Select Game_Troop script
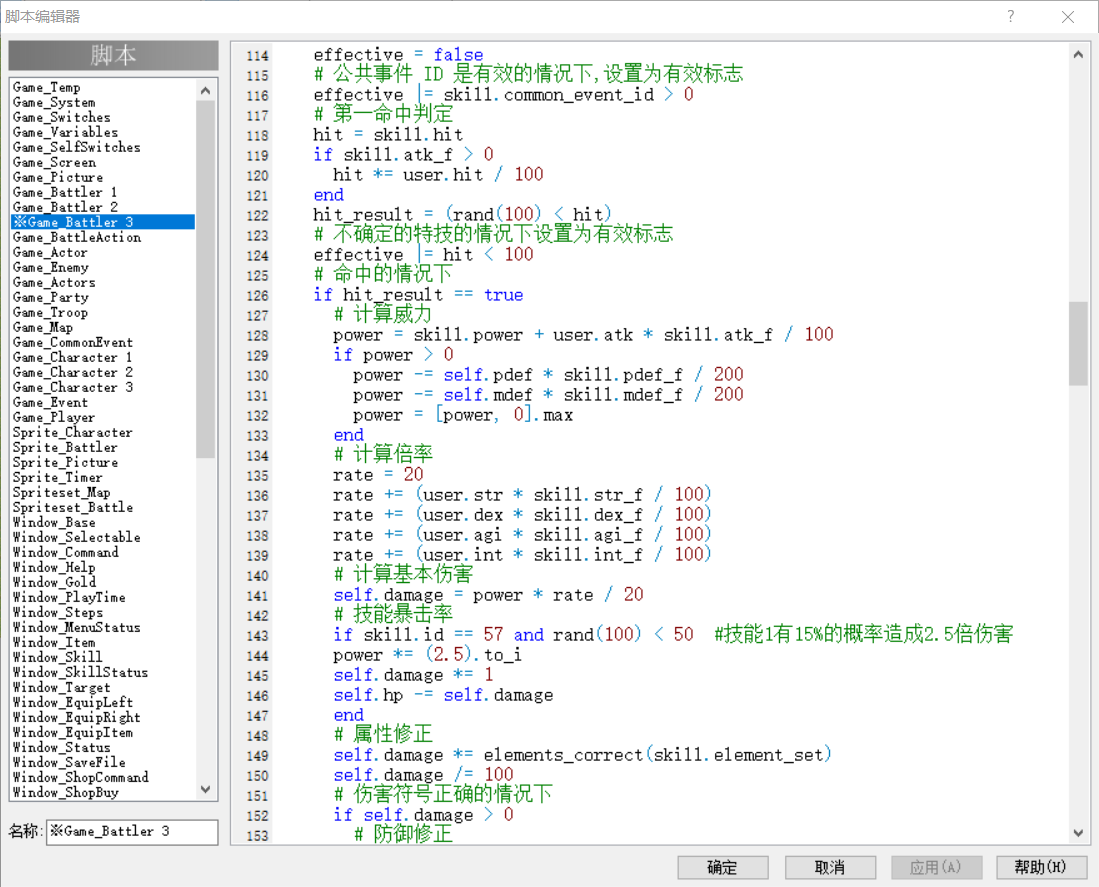The height and width of the screenshot is (887, 1099). pos(103,312)
